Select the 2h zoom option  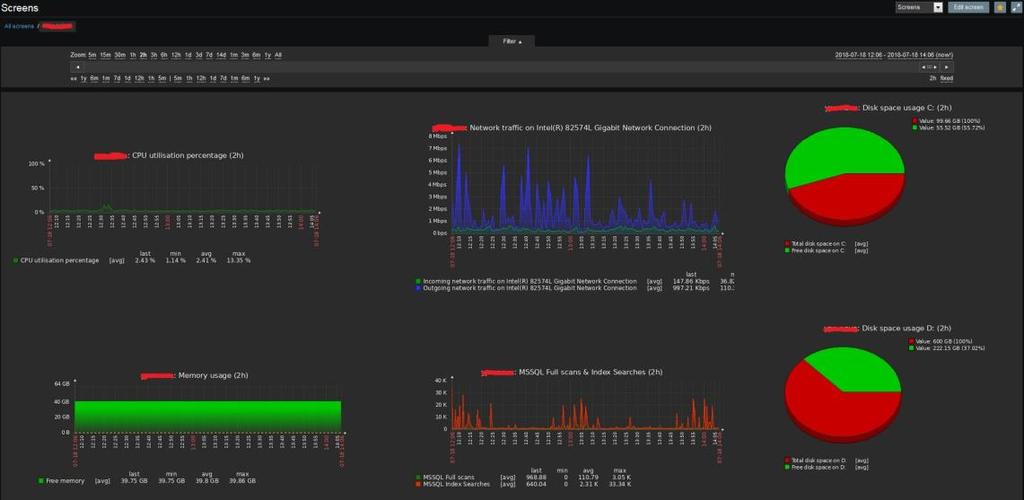point(143,55)
